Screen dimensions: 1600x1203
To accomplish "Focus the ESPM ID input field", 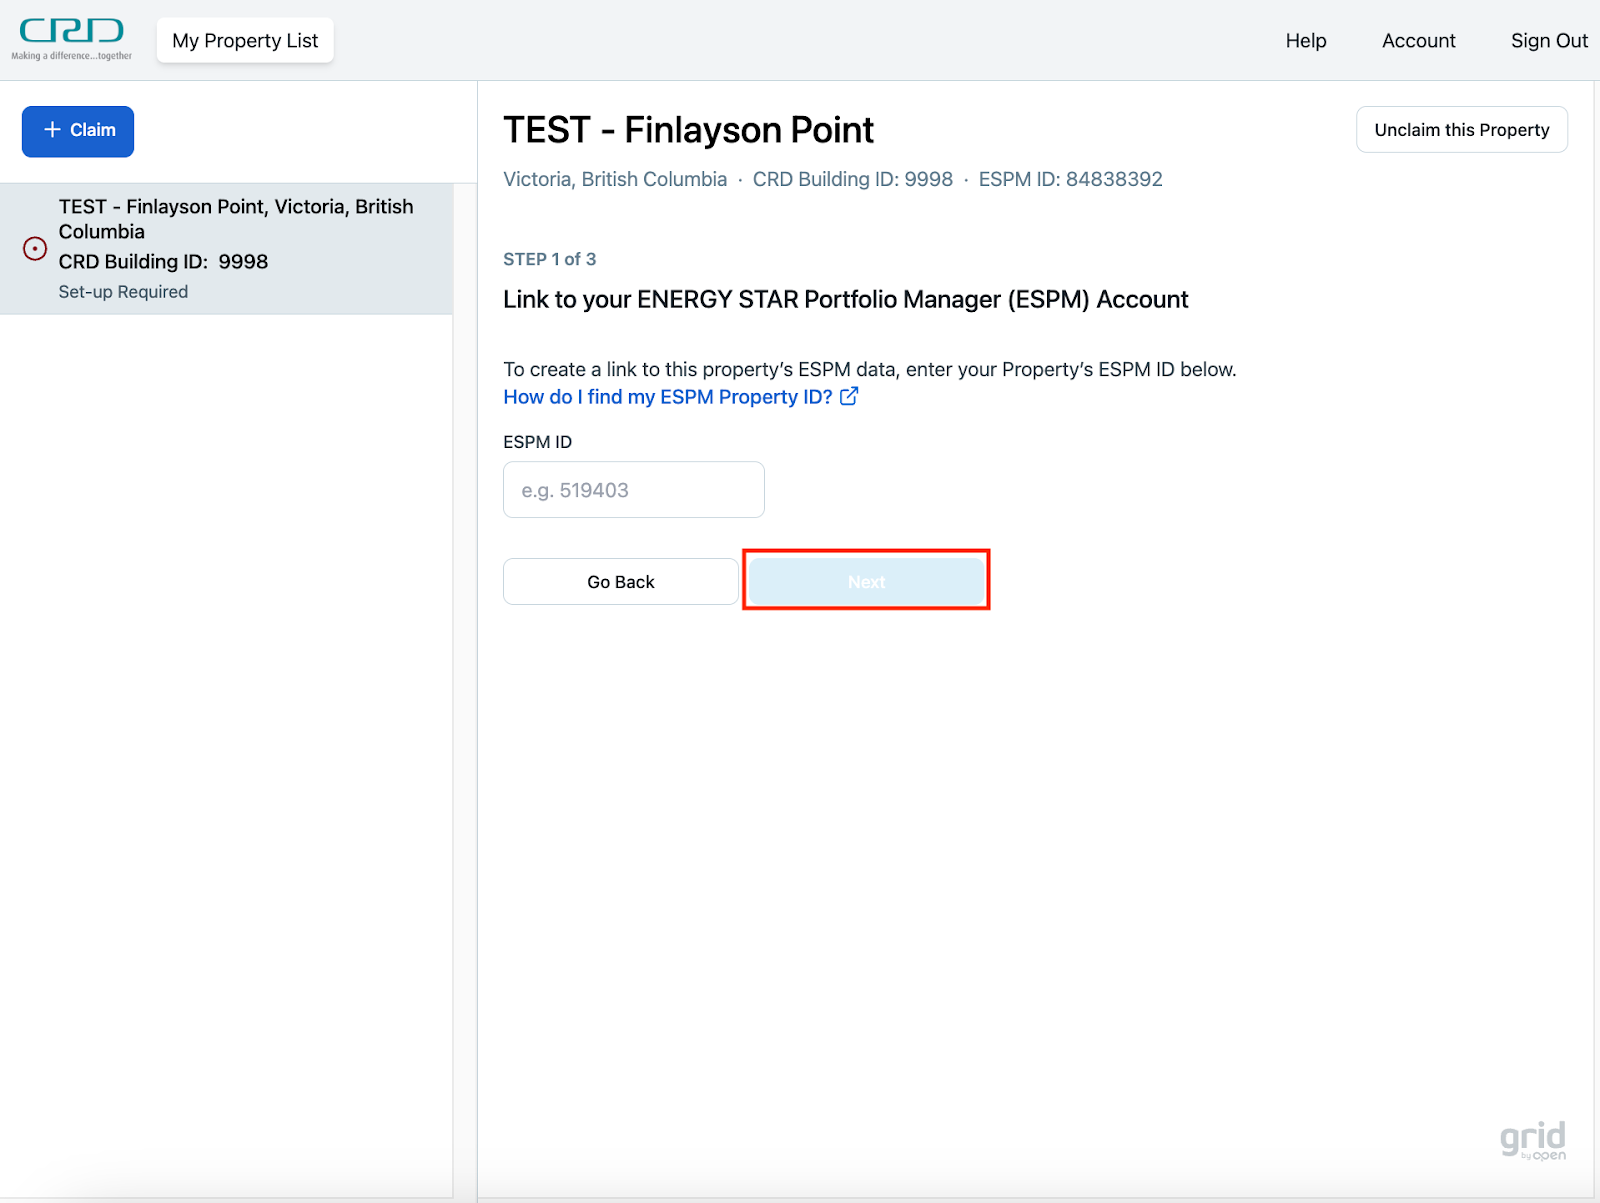I will tap(633, 490).
